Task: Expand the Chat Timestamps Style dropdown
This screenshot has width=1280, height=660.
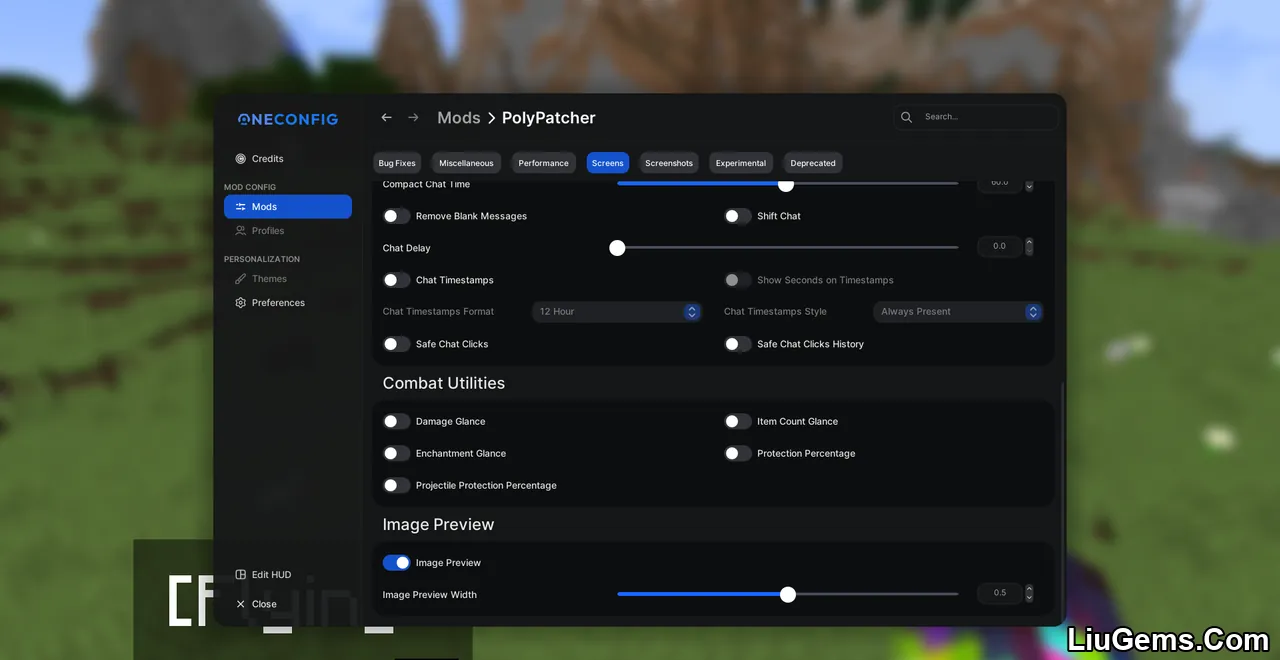Action: coord(958,312)
